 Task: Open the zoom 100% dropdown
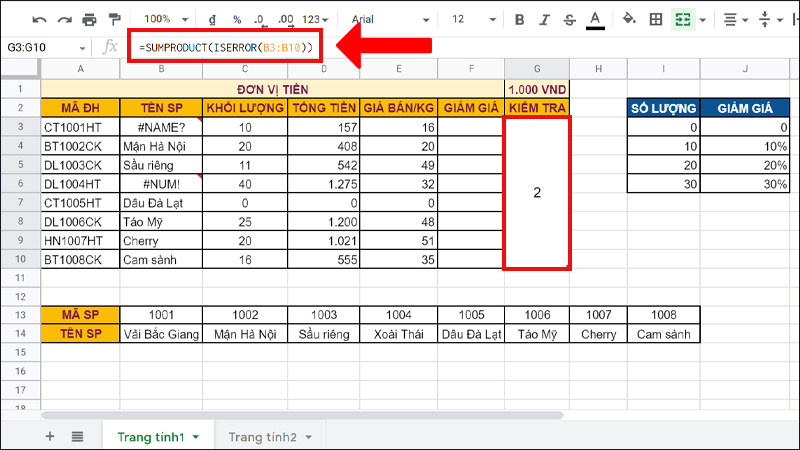(163, 19)
